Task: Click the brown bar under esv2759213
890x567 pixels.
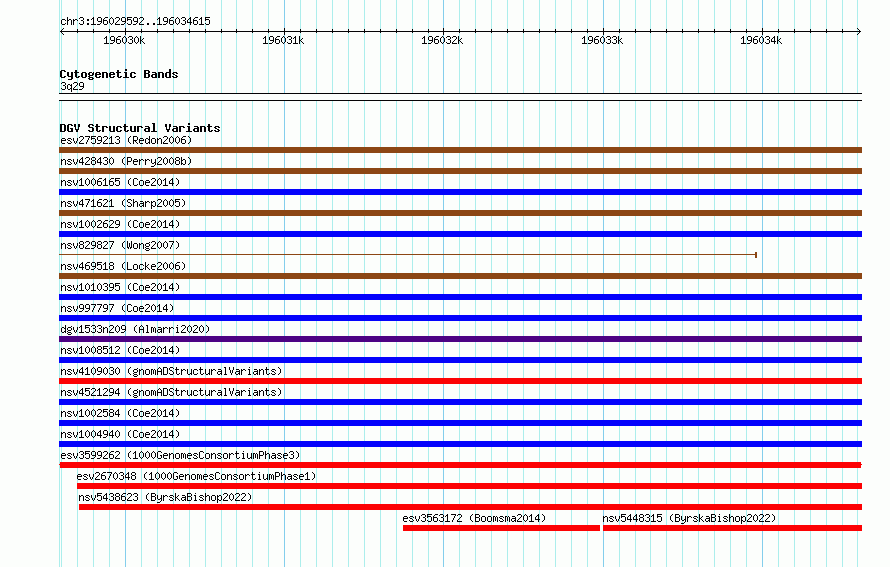Action: 460,150
